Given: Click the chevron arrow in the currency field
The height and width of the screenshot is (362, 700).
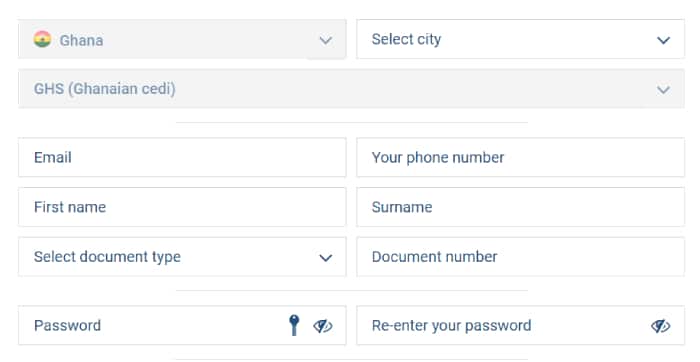Looking at the screenshot, I should point(663,90).
